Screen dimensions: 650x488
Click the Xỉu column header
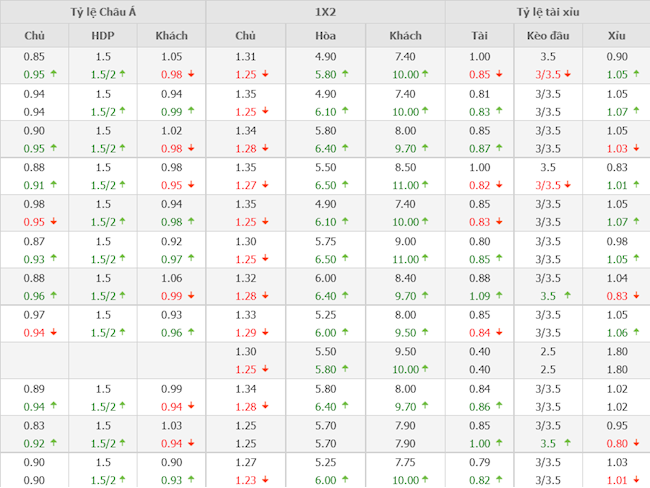point(617,36)
